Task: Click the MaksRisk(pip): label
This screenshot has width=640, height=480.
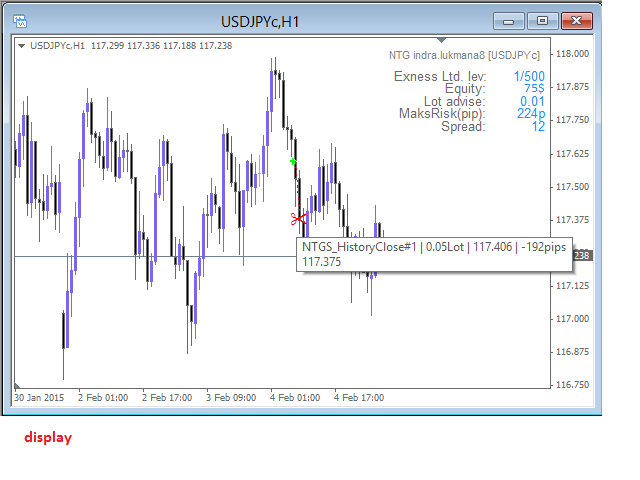Action: (442, 113)
